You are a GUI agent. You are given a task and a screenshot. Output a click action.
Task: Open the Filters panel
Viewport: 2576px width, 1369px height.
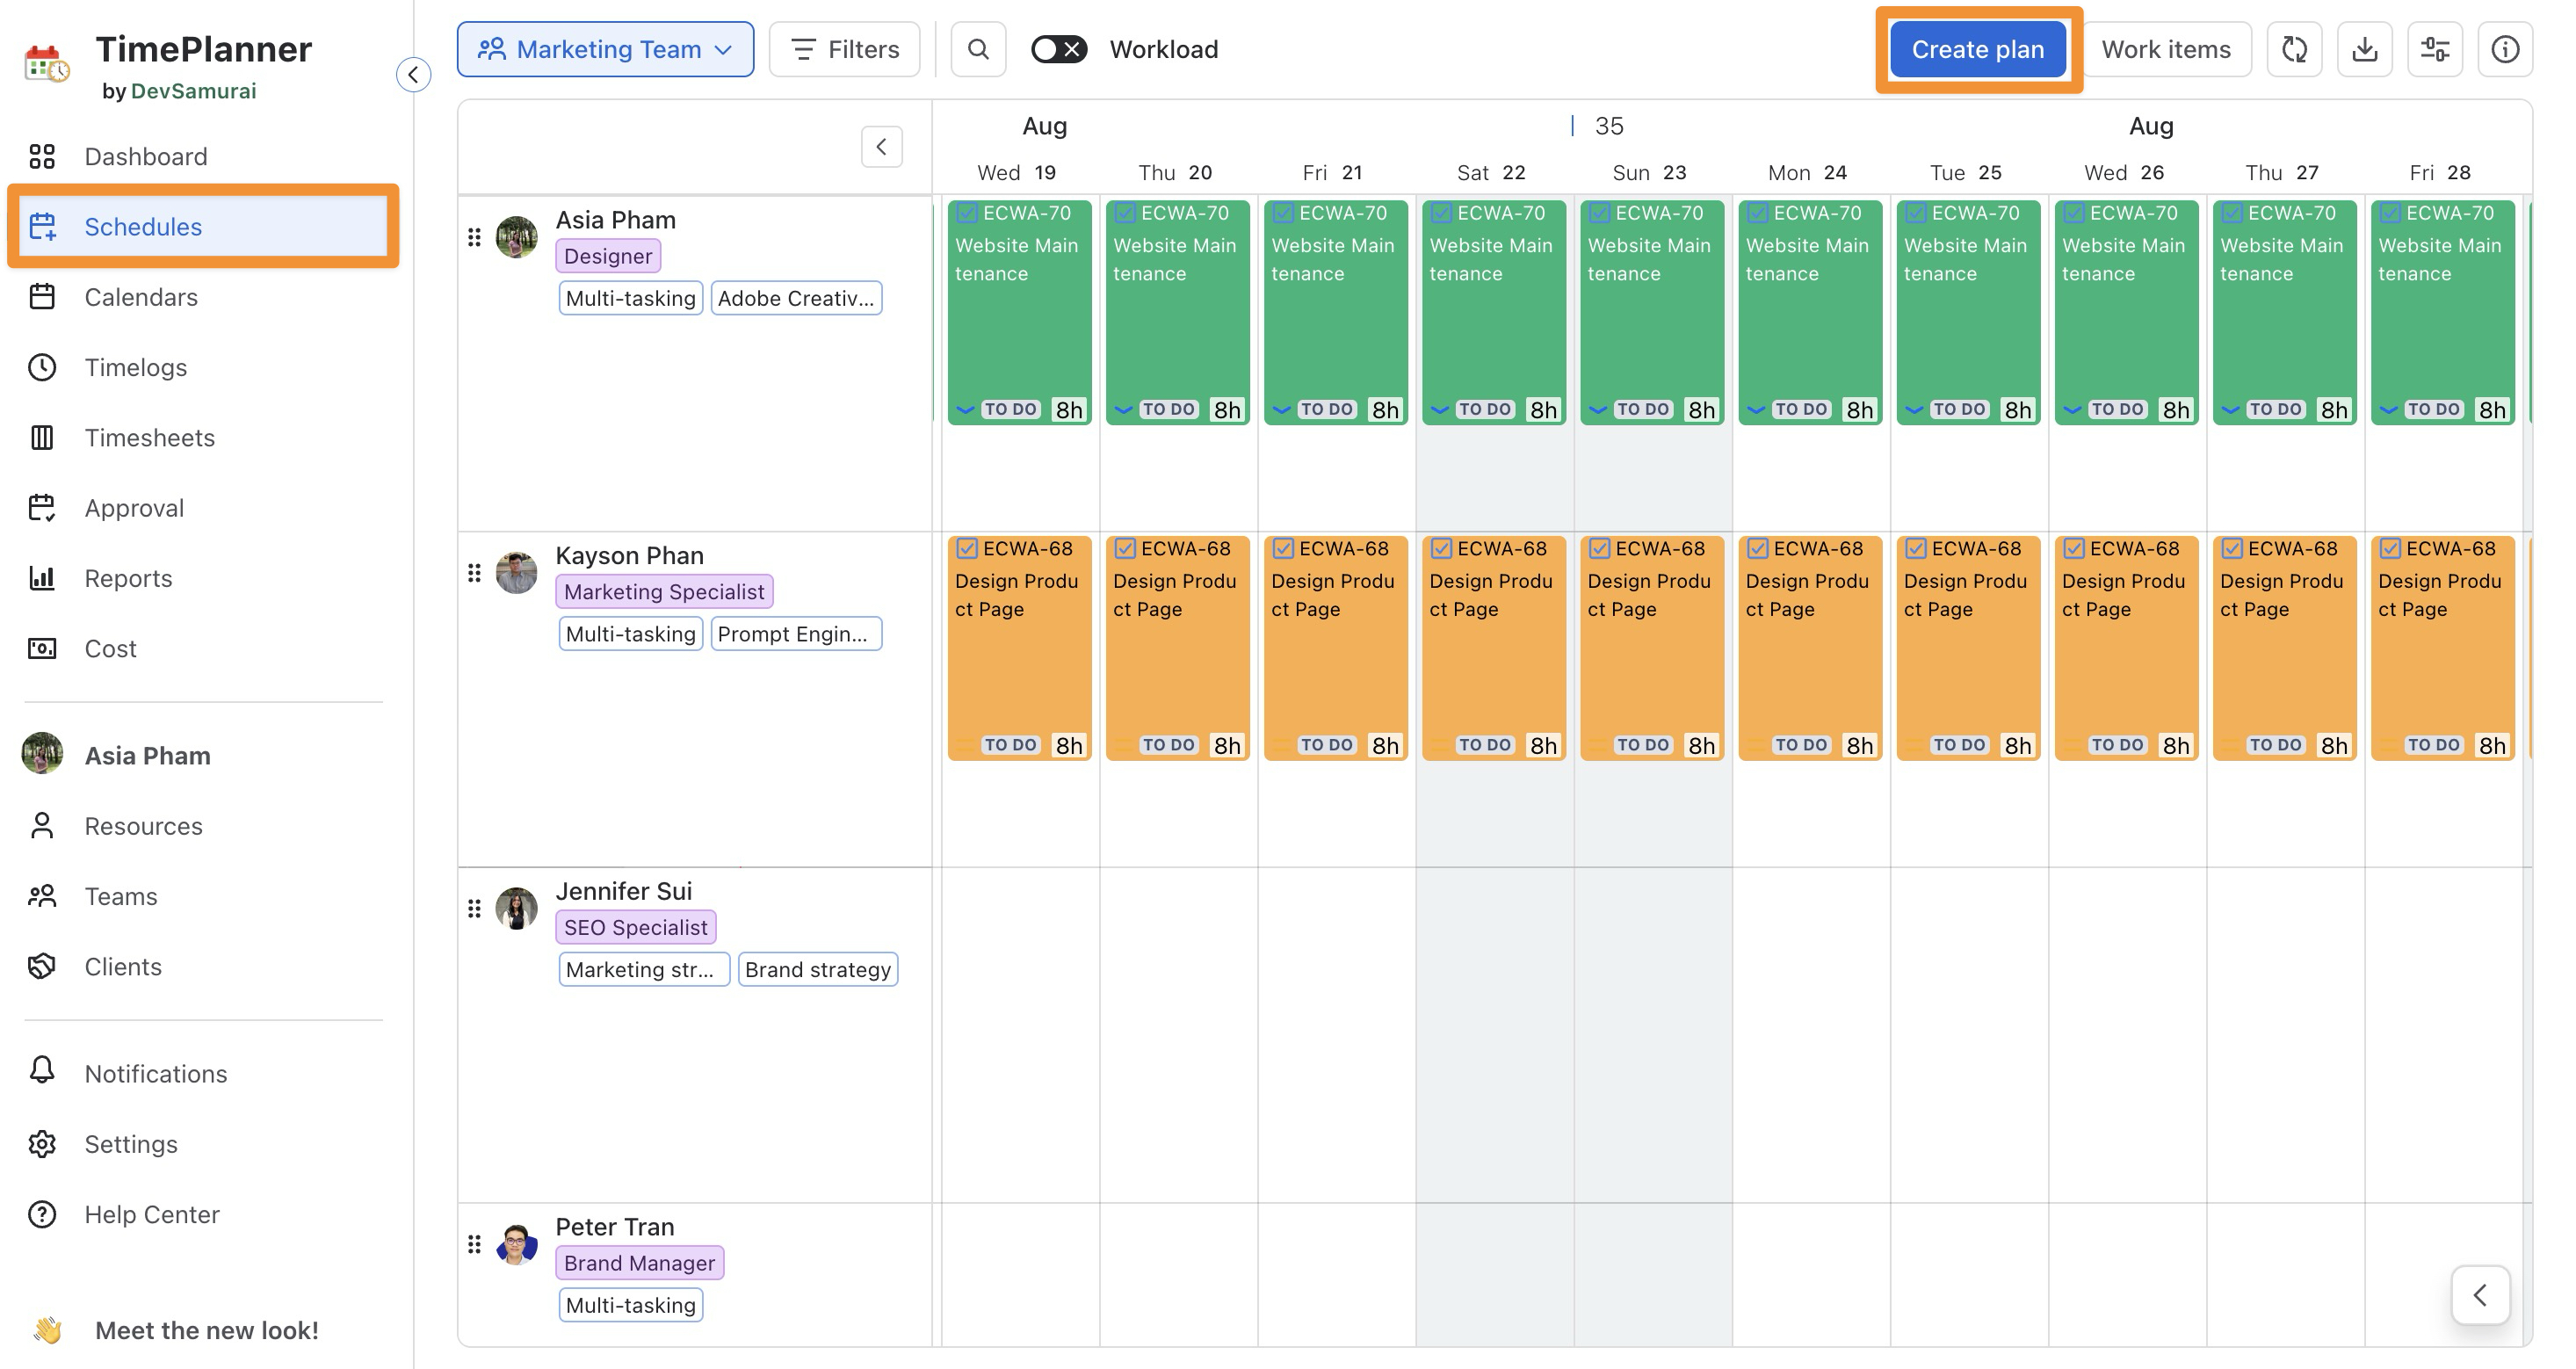tap(844, 49)
